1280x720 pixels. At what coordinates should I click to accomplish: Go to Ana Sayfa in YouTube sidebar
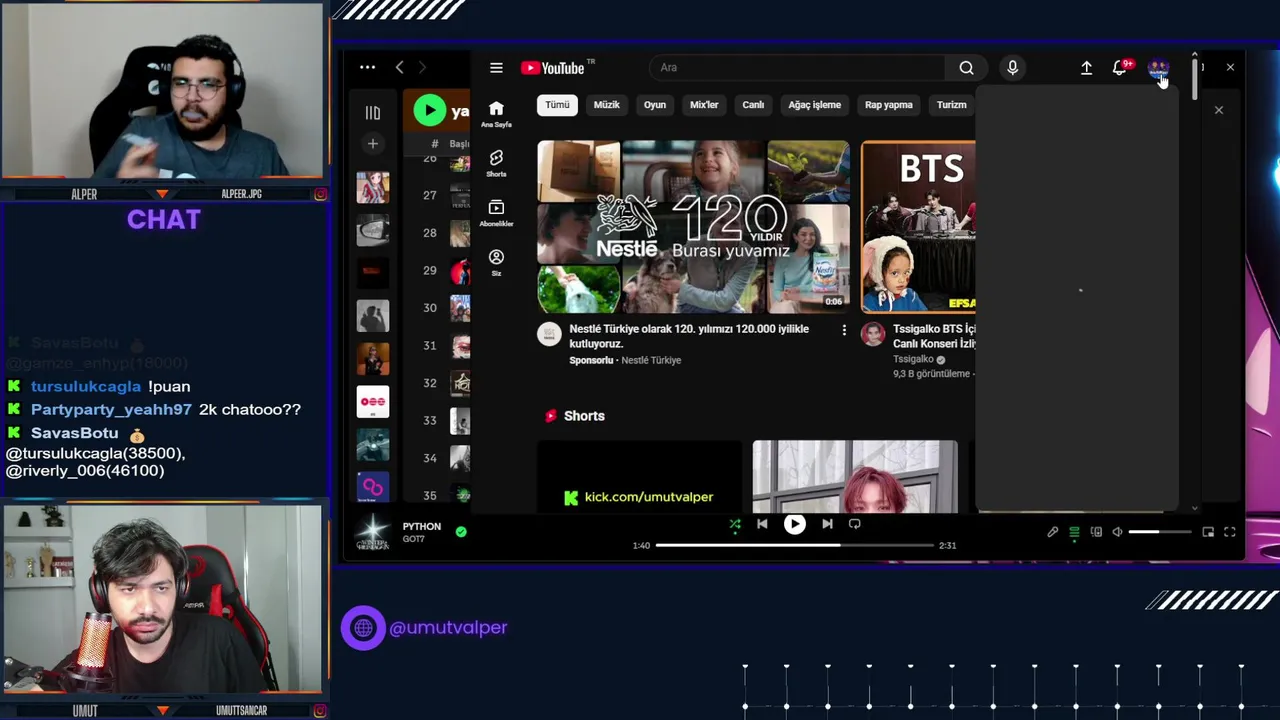496,114
